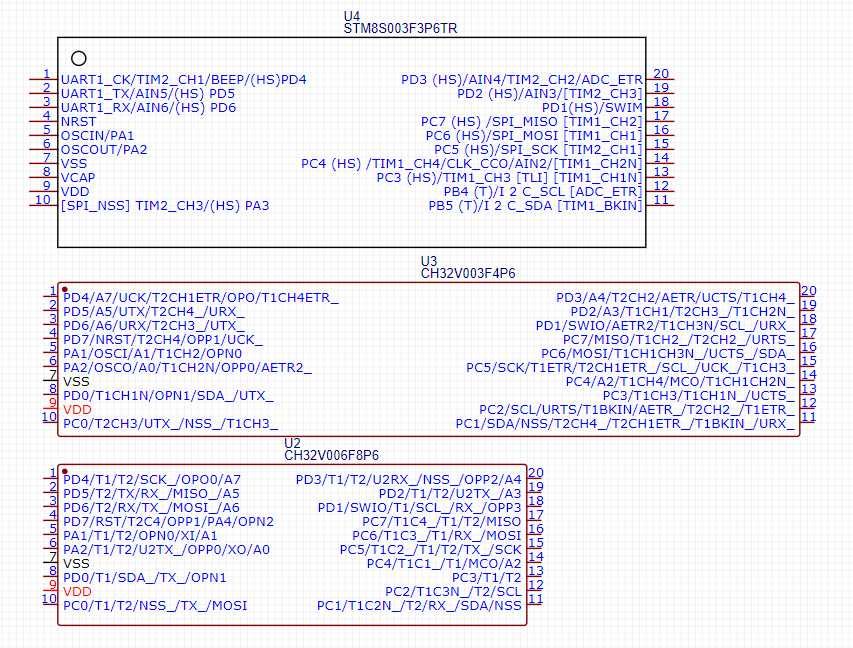Select VCAP pin label on U4

(x=78, y=178)
